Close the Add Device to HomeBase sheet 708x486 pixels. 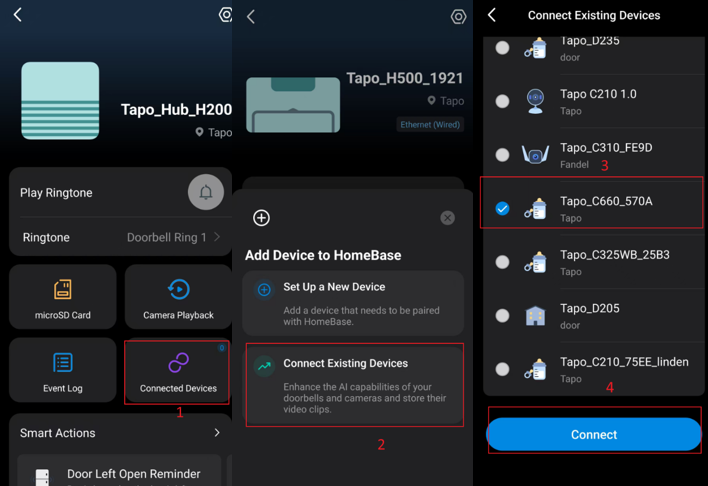[447, 218]
